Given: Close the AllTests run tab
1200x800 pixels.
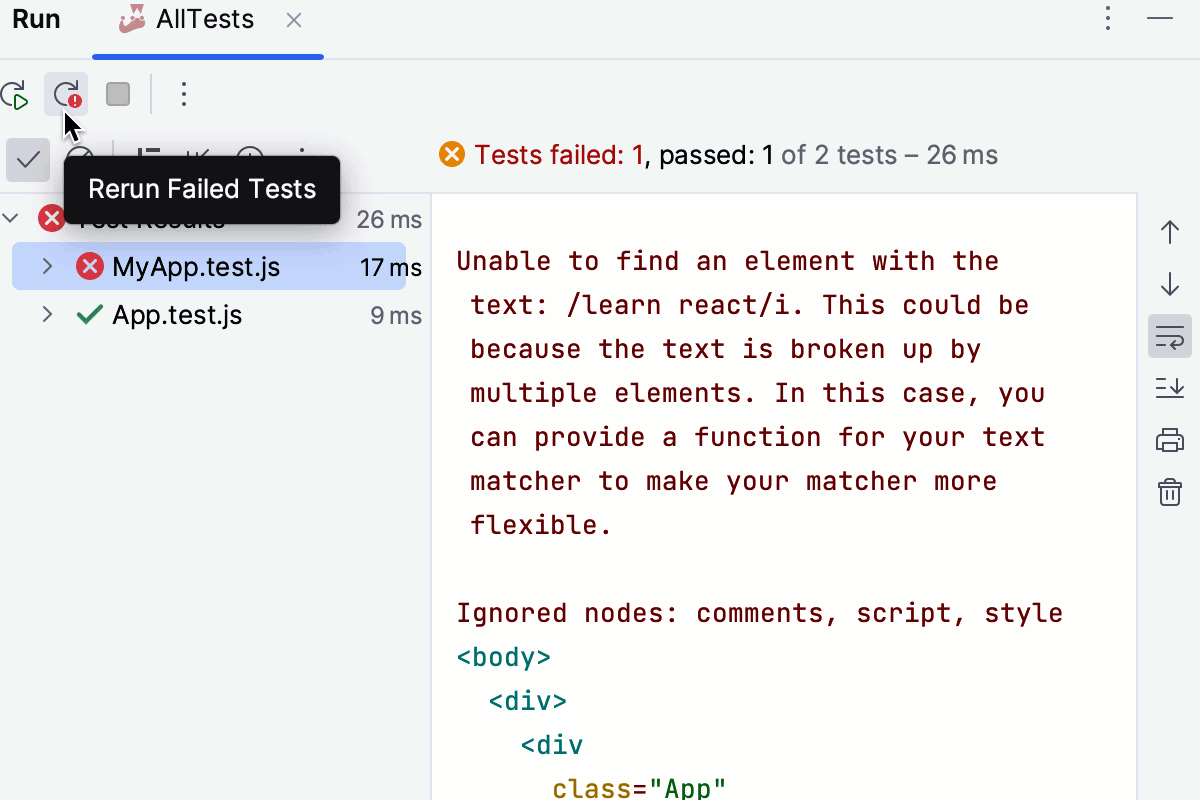Looking at the screenshot, I should tap(293, 18).
